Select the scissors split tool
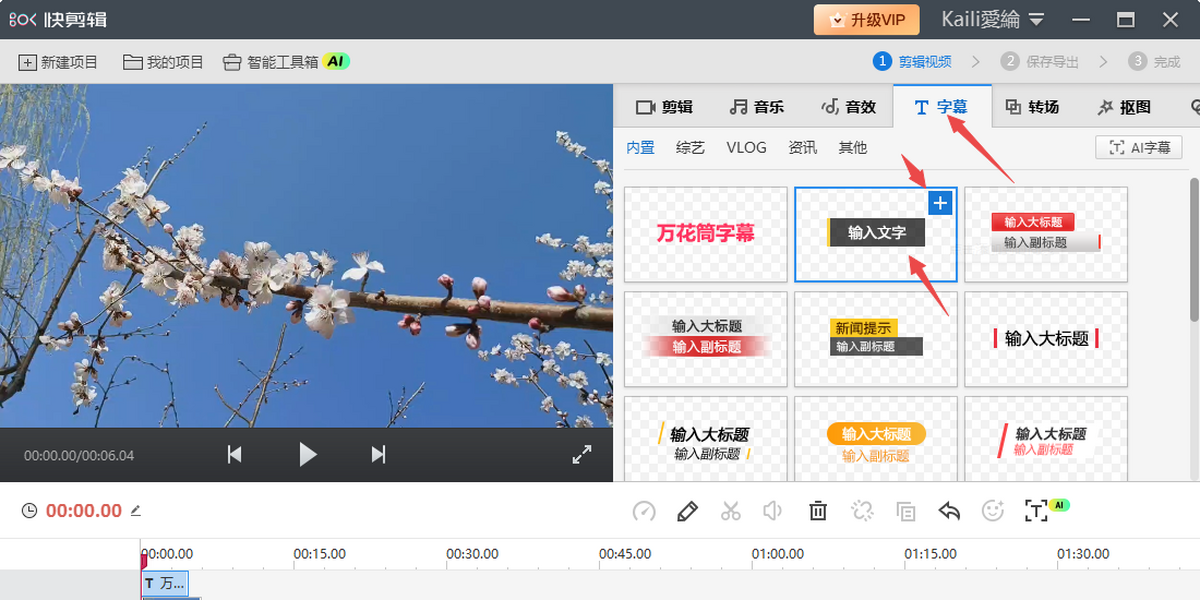This screenshot has height=600, width=1200. click(731, 511)
